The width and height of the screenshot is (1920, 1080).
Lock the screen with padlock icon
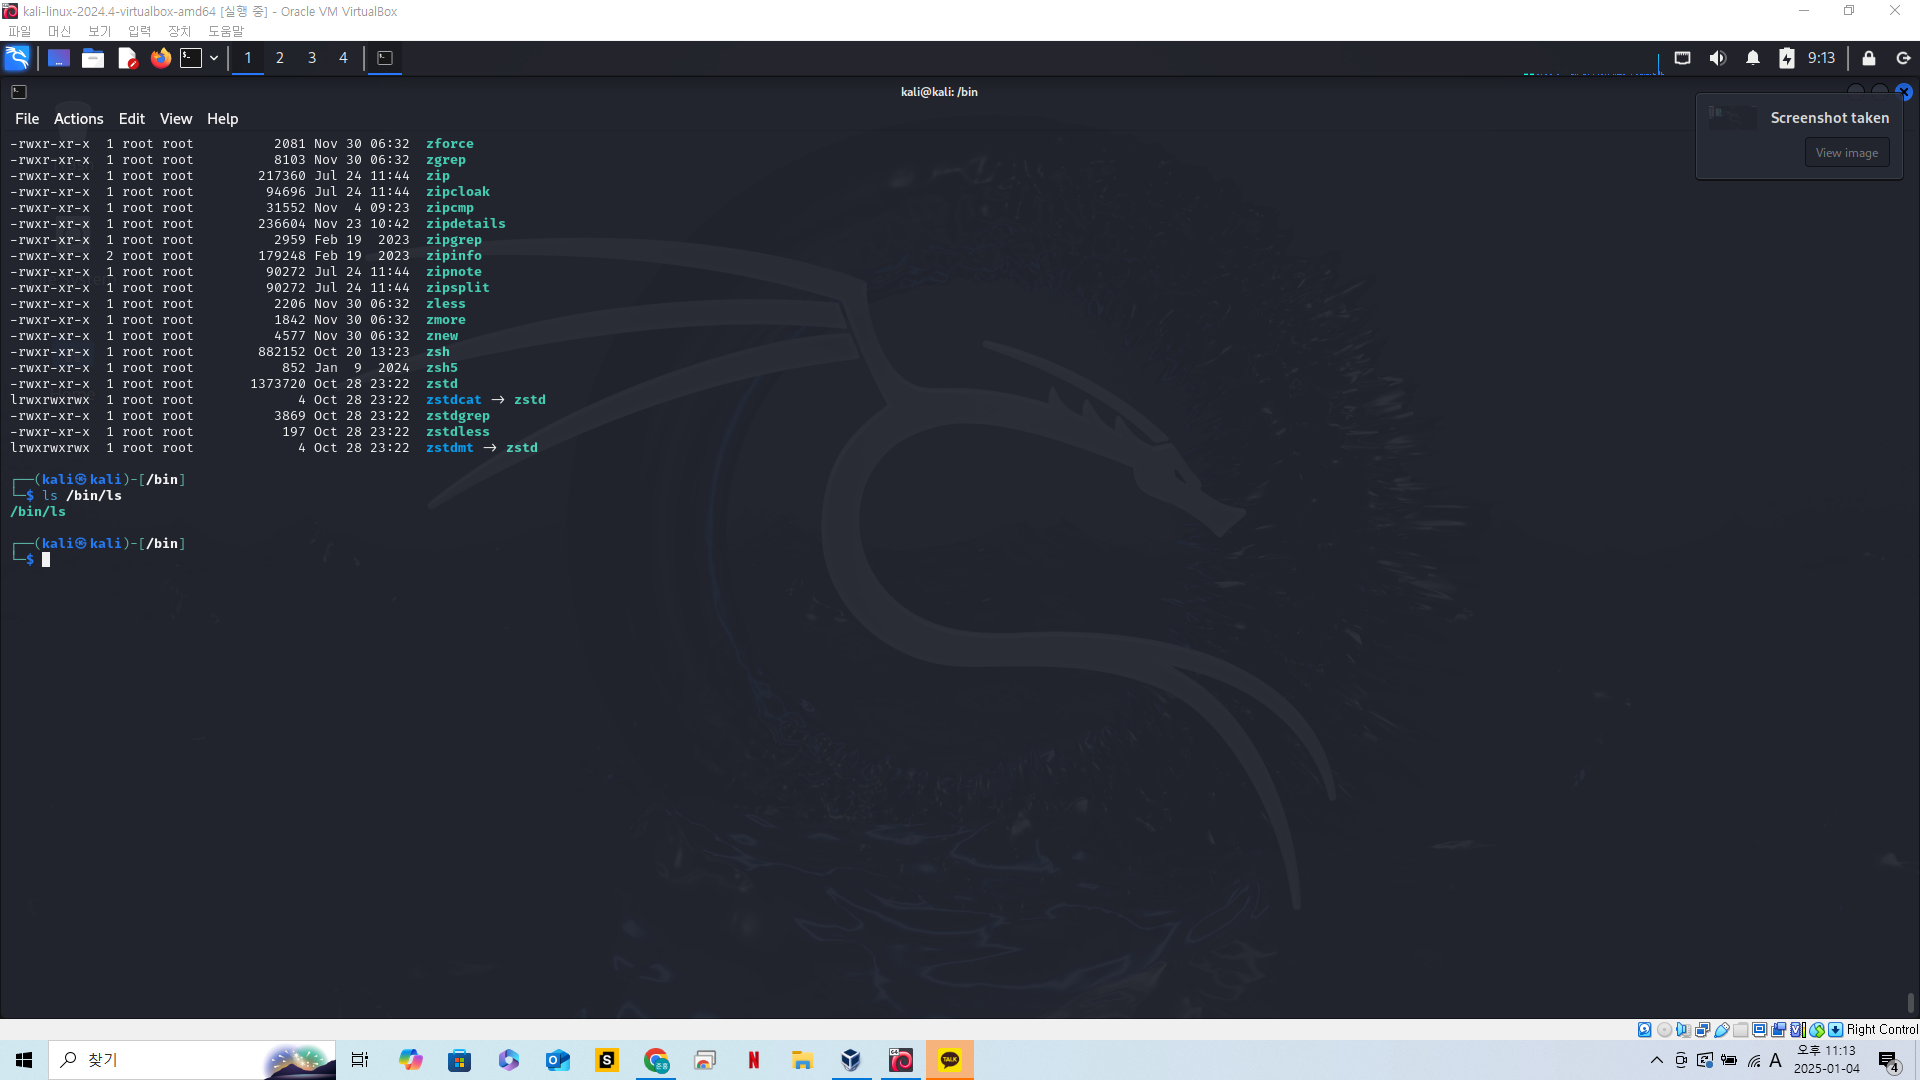pos(1868,58)
